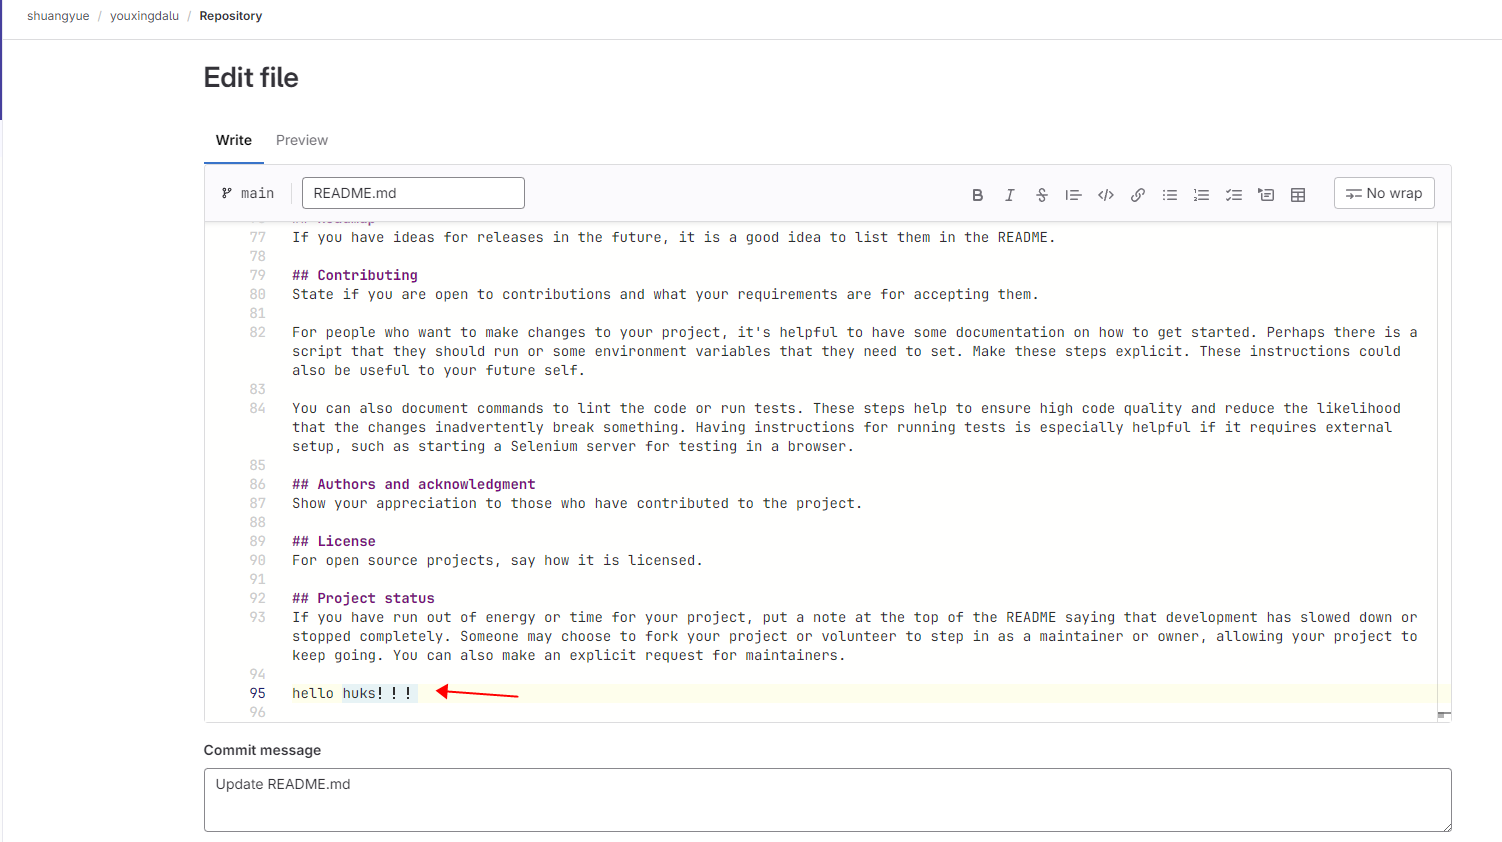Apply bold formatting from toolbar

tap(977, 195)
